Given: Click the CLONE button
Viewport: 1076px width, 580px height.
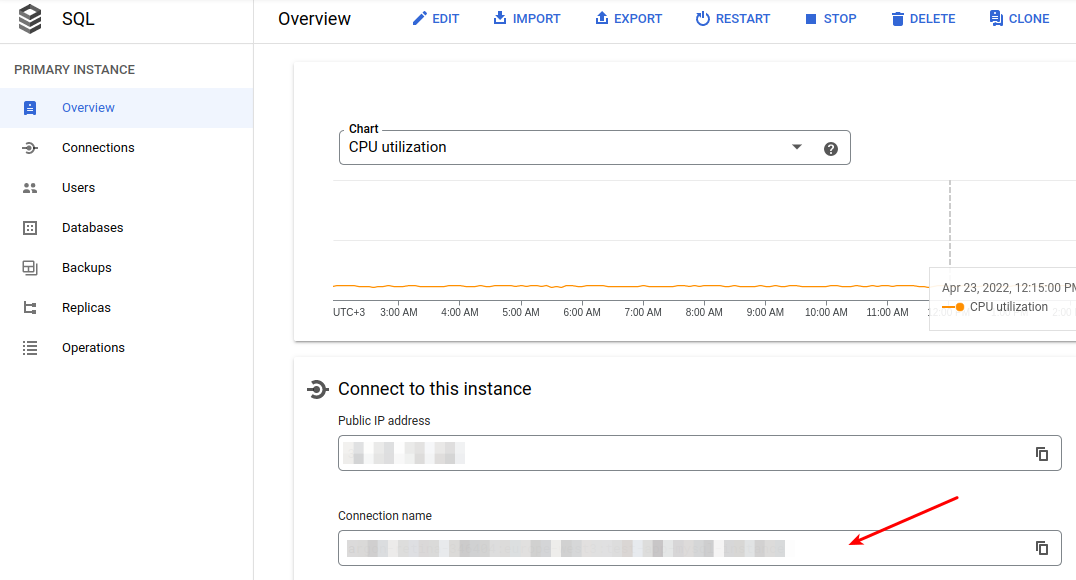Looking at the screenshot, I should pyautogui.click(x=1019, y=18).
